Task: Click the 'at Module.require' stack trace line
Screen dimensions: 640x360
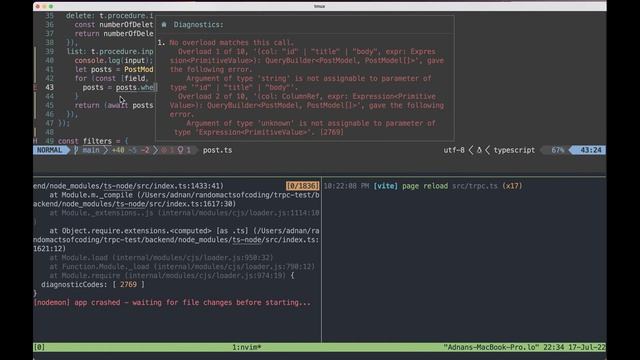Action: click(x=171, y=276)
